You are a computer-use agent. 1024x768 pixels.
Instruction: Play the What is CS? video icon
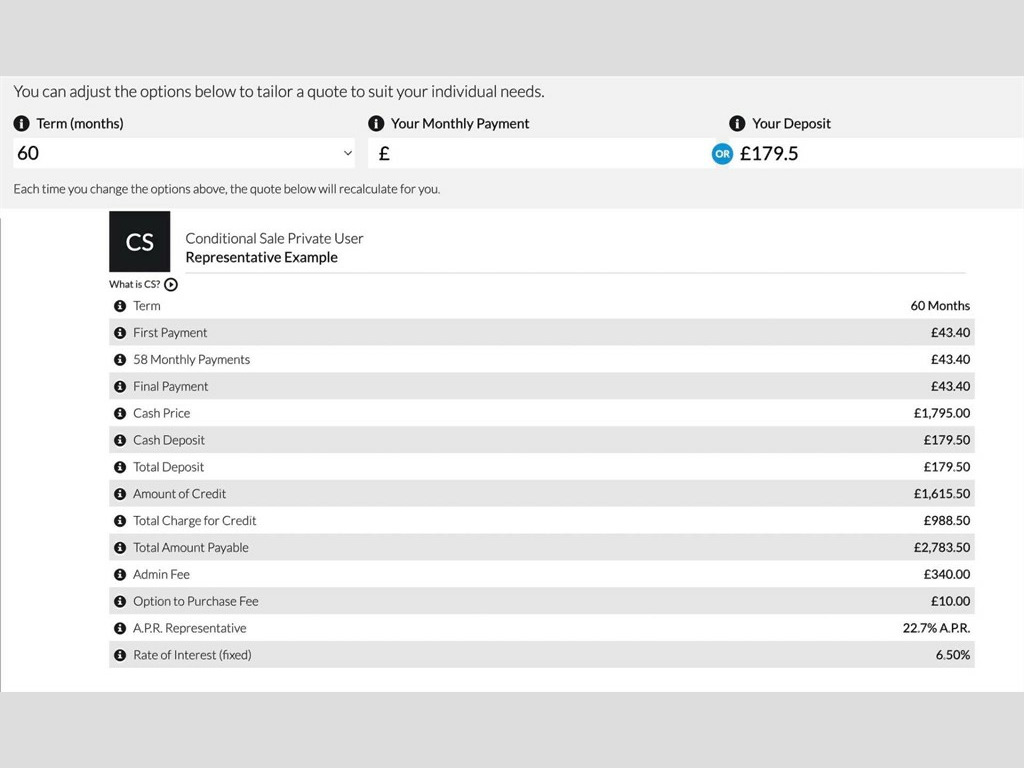click(171, 285)
